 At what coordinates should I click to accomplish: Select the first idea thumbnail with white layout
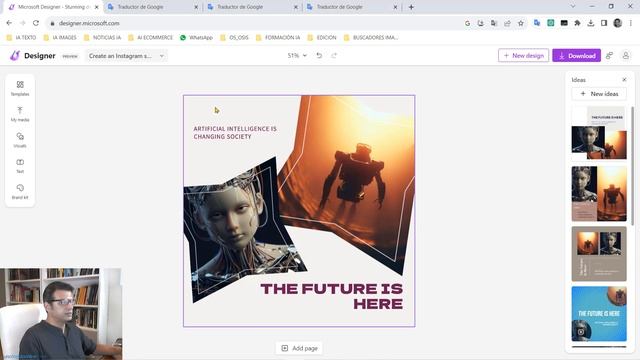tap(599, 133)
